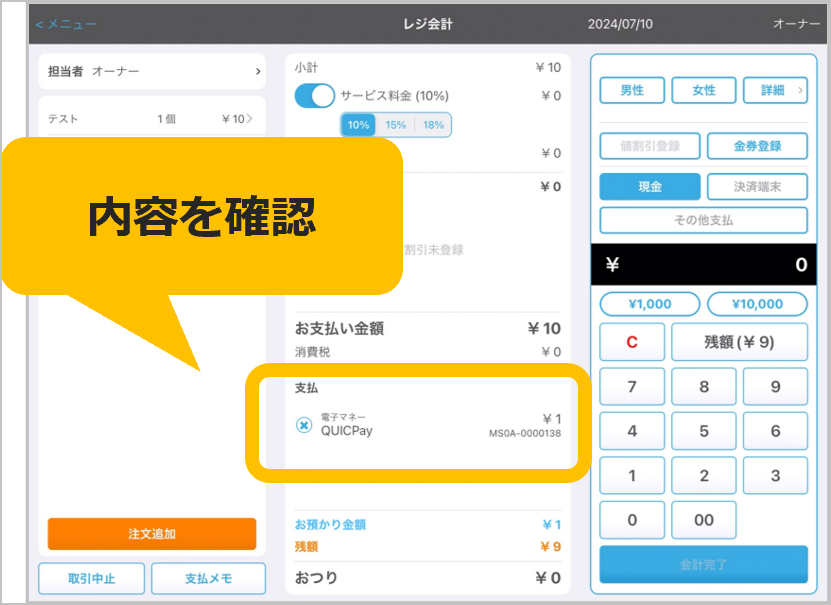Choose the 18% service charge option

point(433,125)
